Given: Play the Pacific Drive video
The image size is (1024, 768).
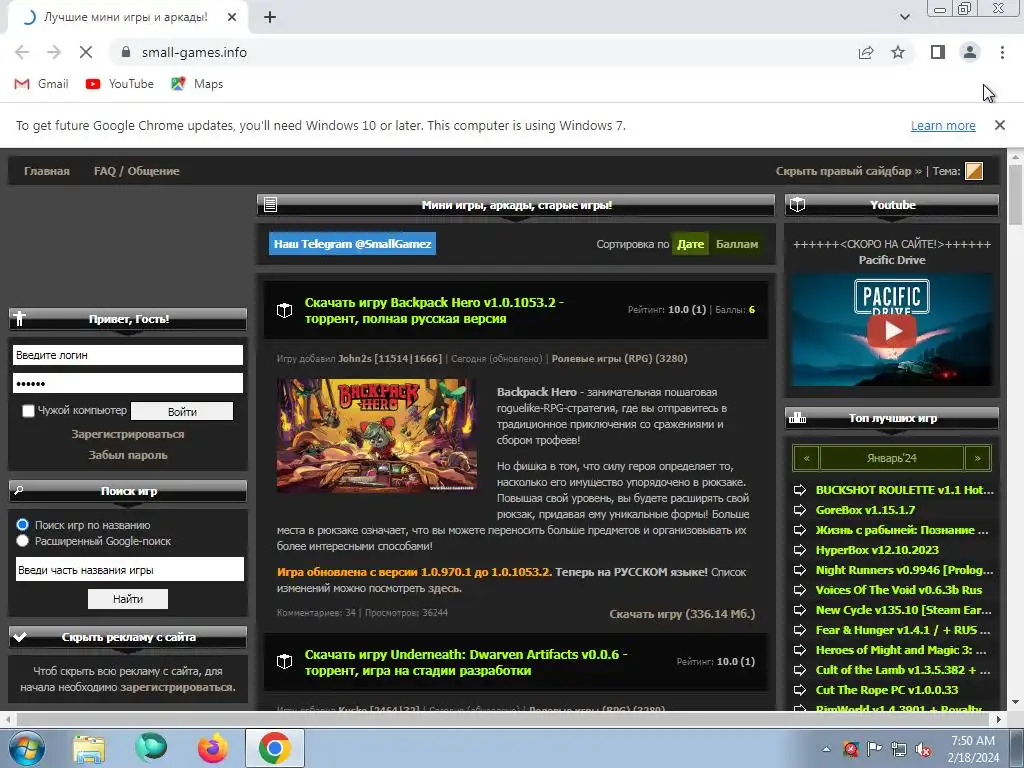Looking at the screenshot, I should tap(893, 330).
